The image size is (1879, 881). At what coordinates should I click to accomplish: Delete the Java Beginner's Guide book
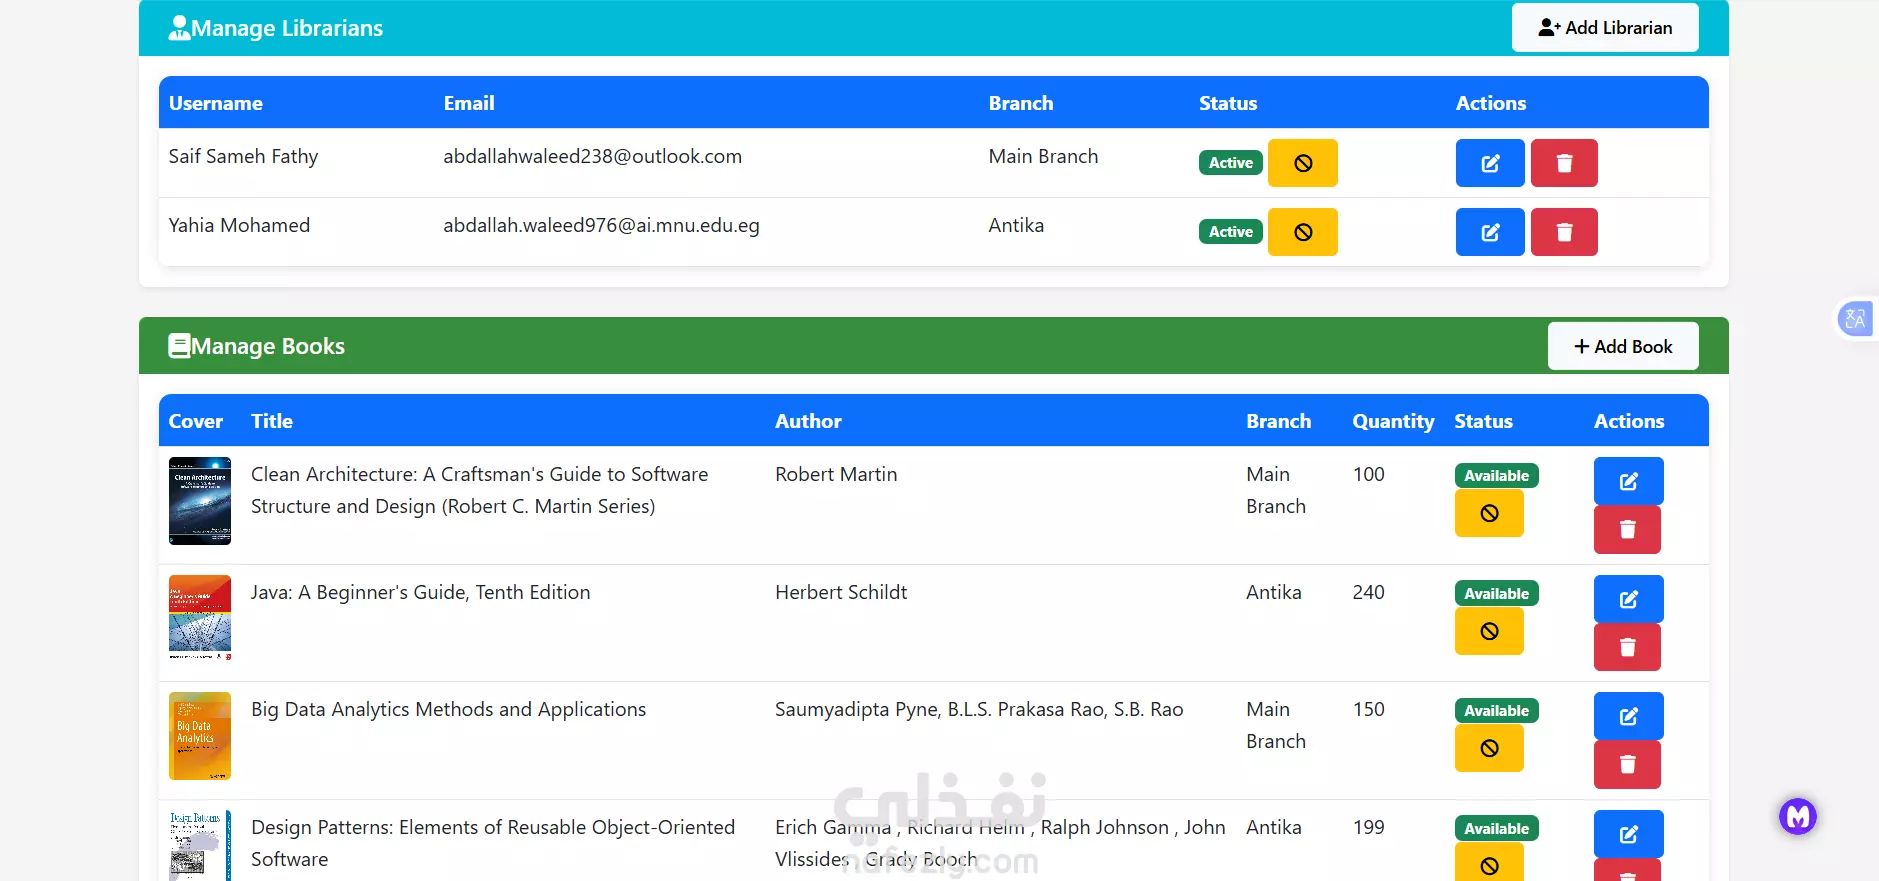(x=1627, y=647)
